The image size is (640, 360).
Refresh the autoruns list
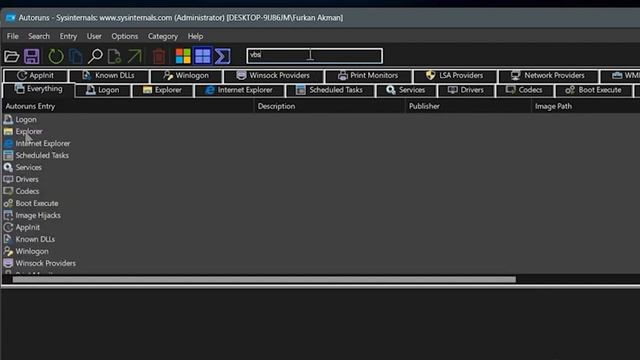click(x=56, y=56)
